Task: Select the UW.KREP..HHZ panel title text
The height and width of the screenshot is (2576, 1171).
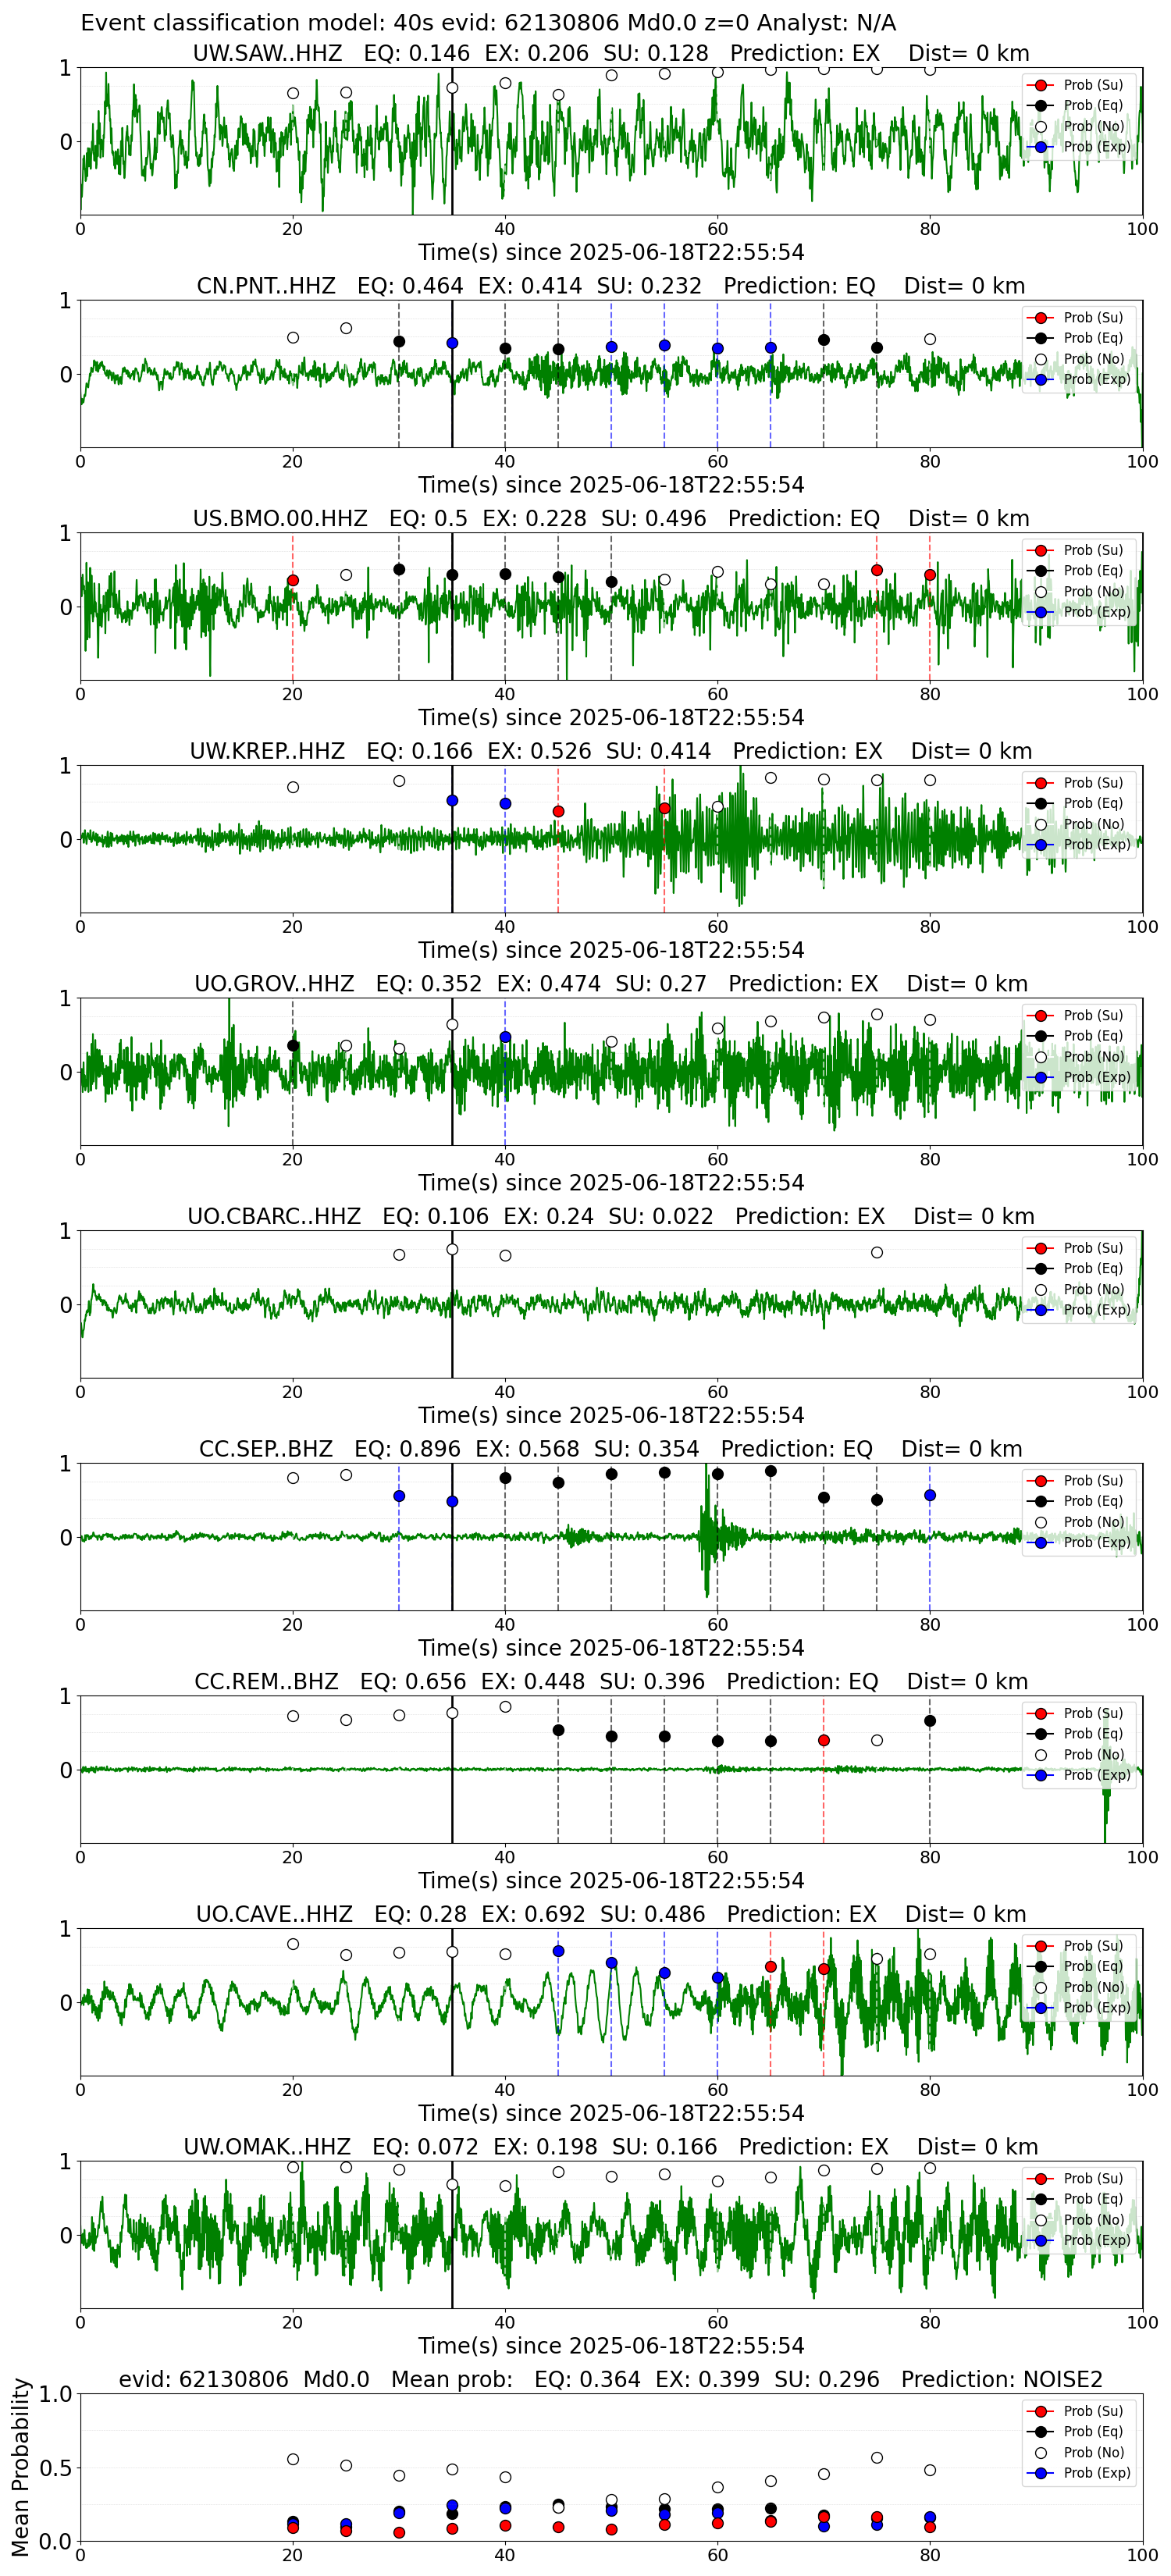Action: [610, 751]
